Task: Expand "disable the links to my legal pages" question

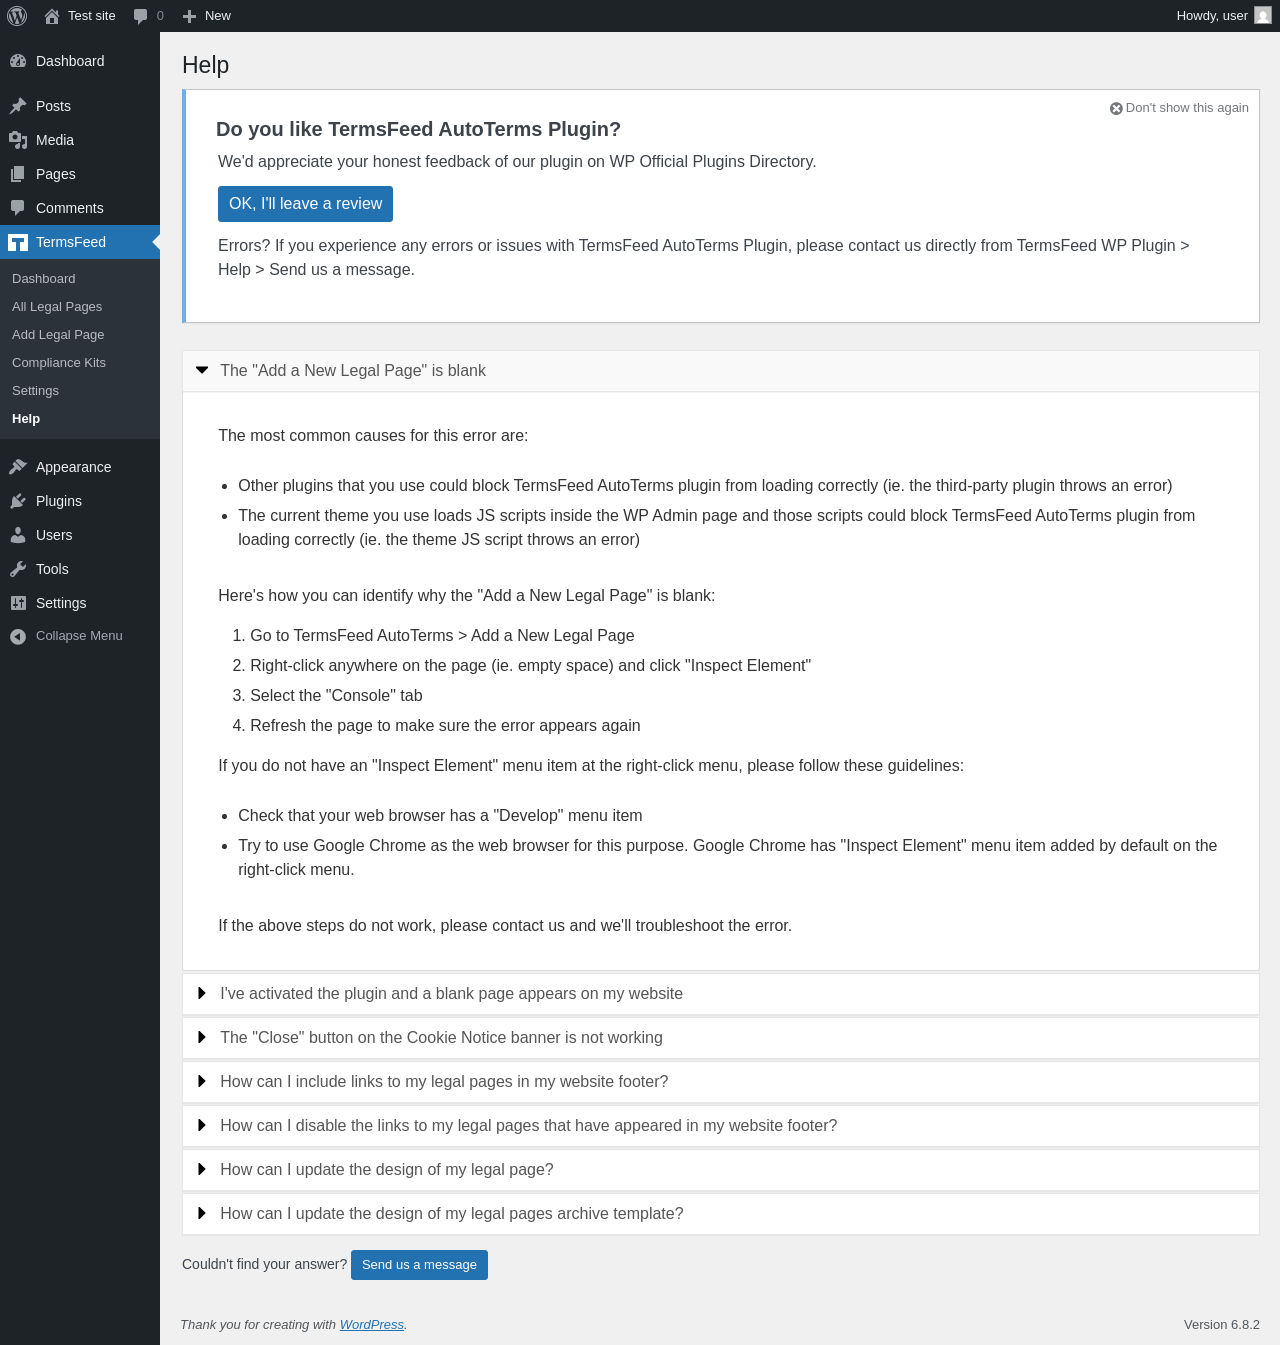Action: pos(720,1126)
